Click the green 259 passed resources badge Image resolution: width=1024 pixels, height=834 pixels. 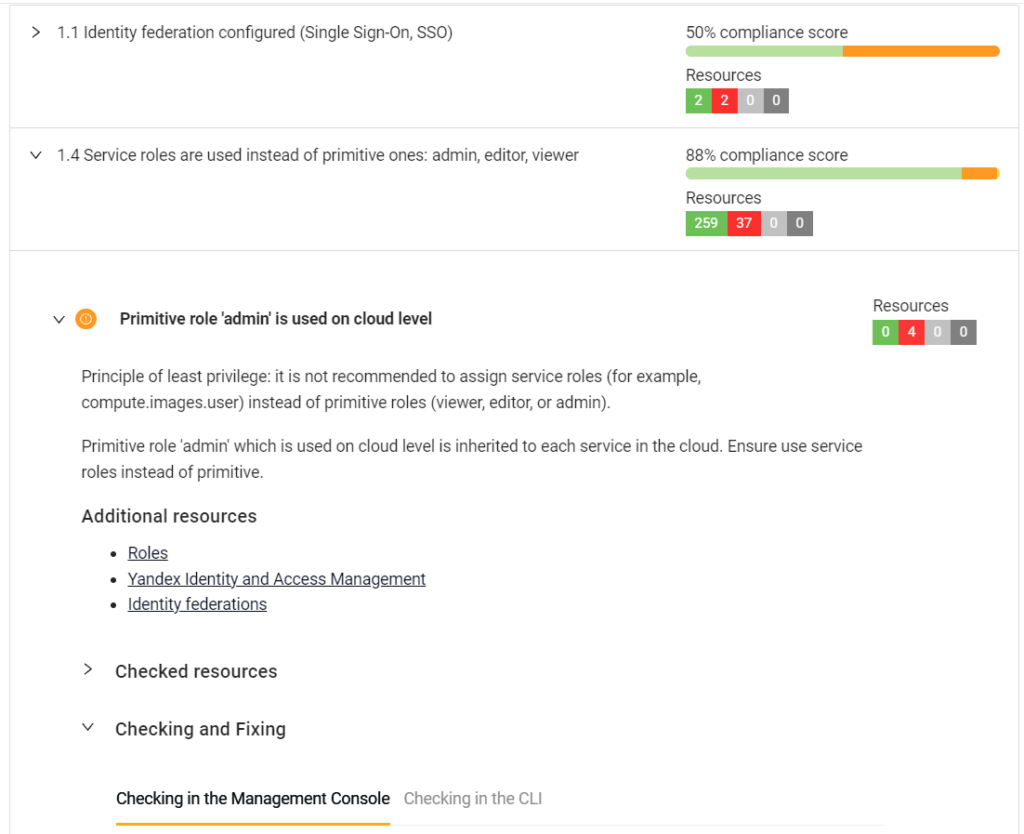(706, 223)
